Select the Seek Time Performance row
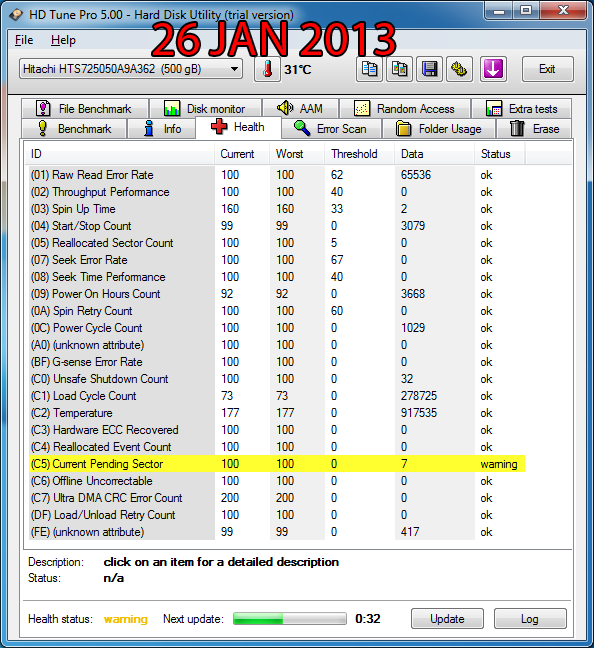 pos(277,276)
